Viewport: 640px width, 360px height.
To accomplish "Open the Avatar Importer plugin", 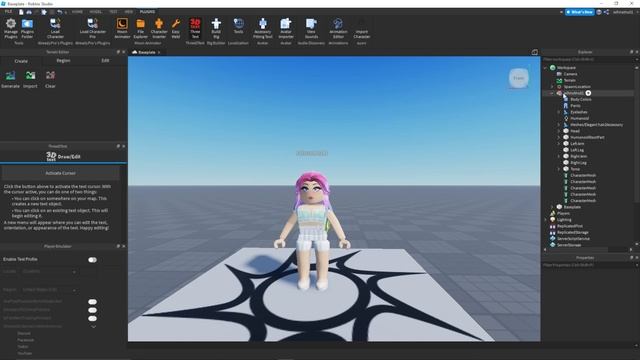I will pyautogui.click(x=286, y=28).
